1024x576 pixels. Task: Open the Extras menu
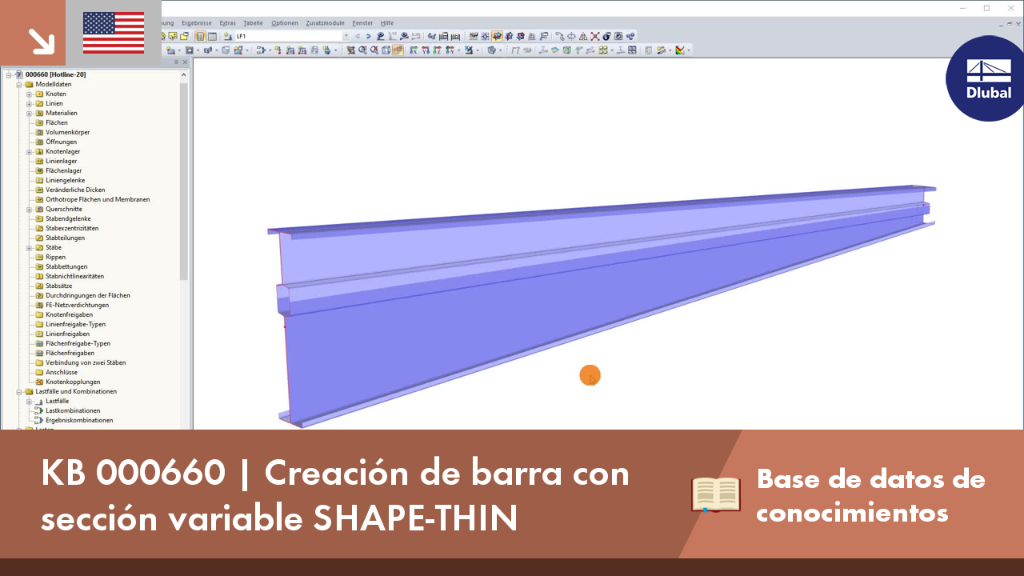(x=227, y=23)
